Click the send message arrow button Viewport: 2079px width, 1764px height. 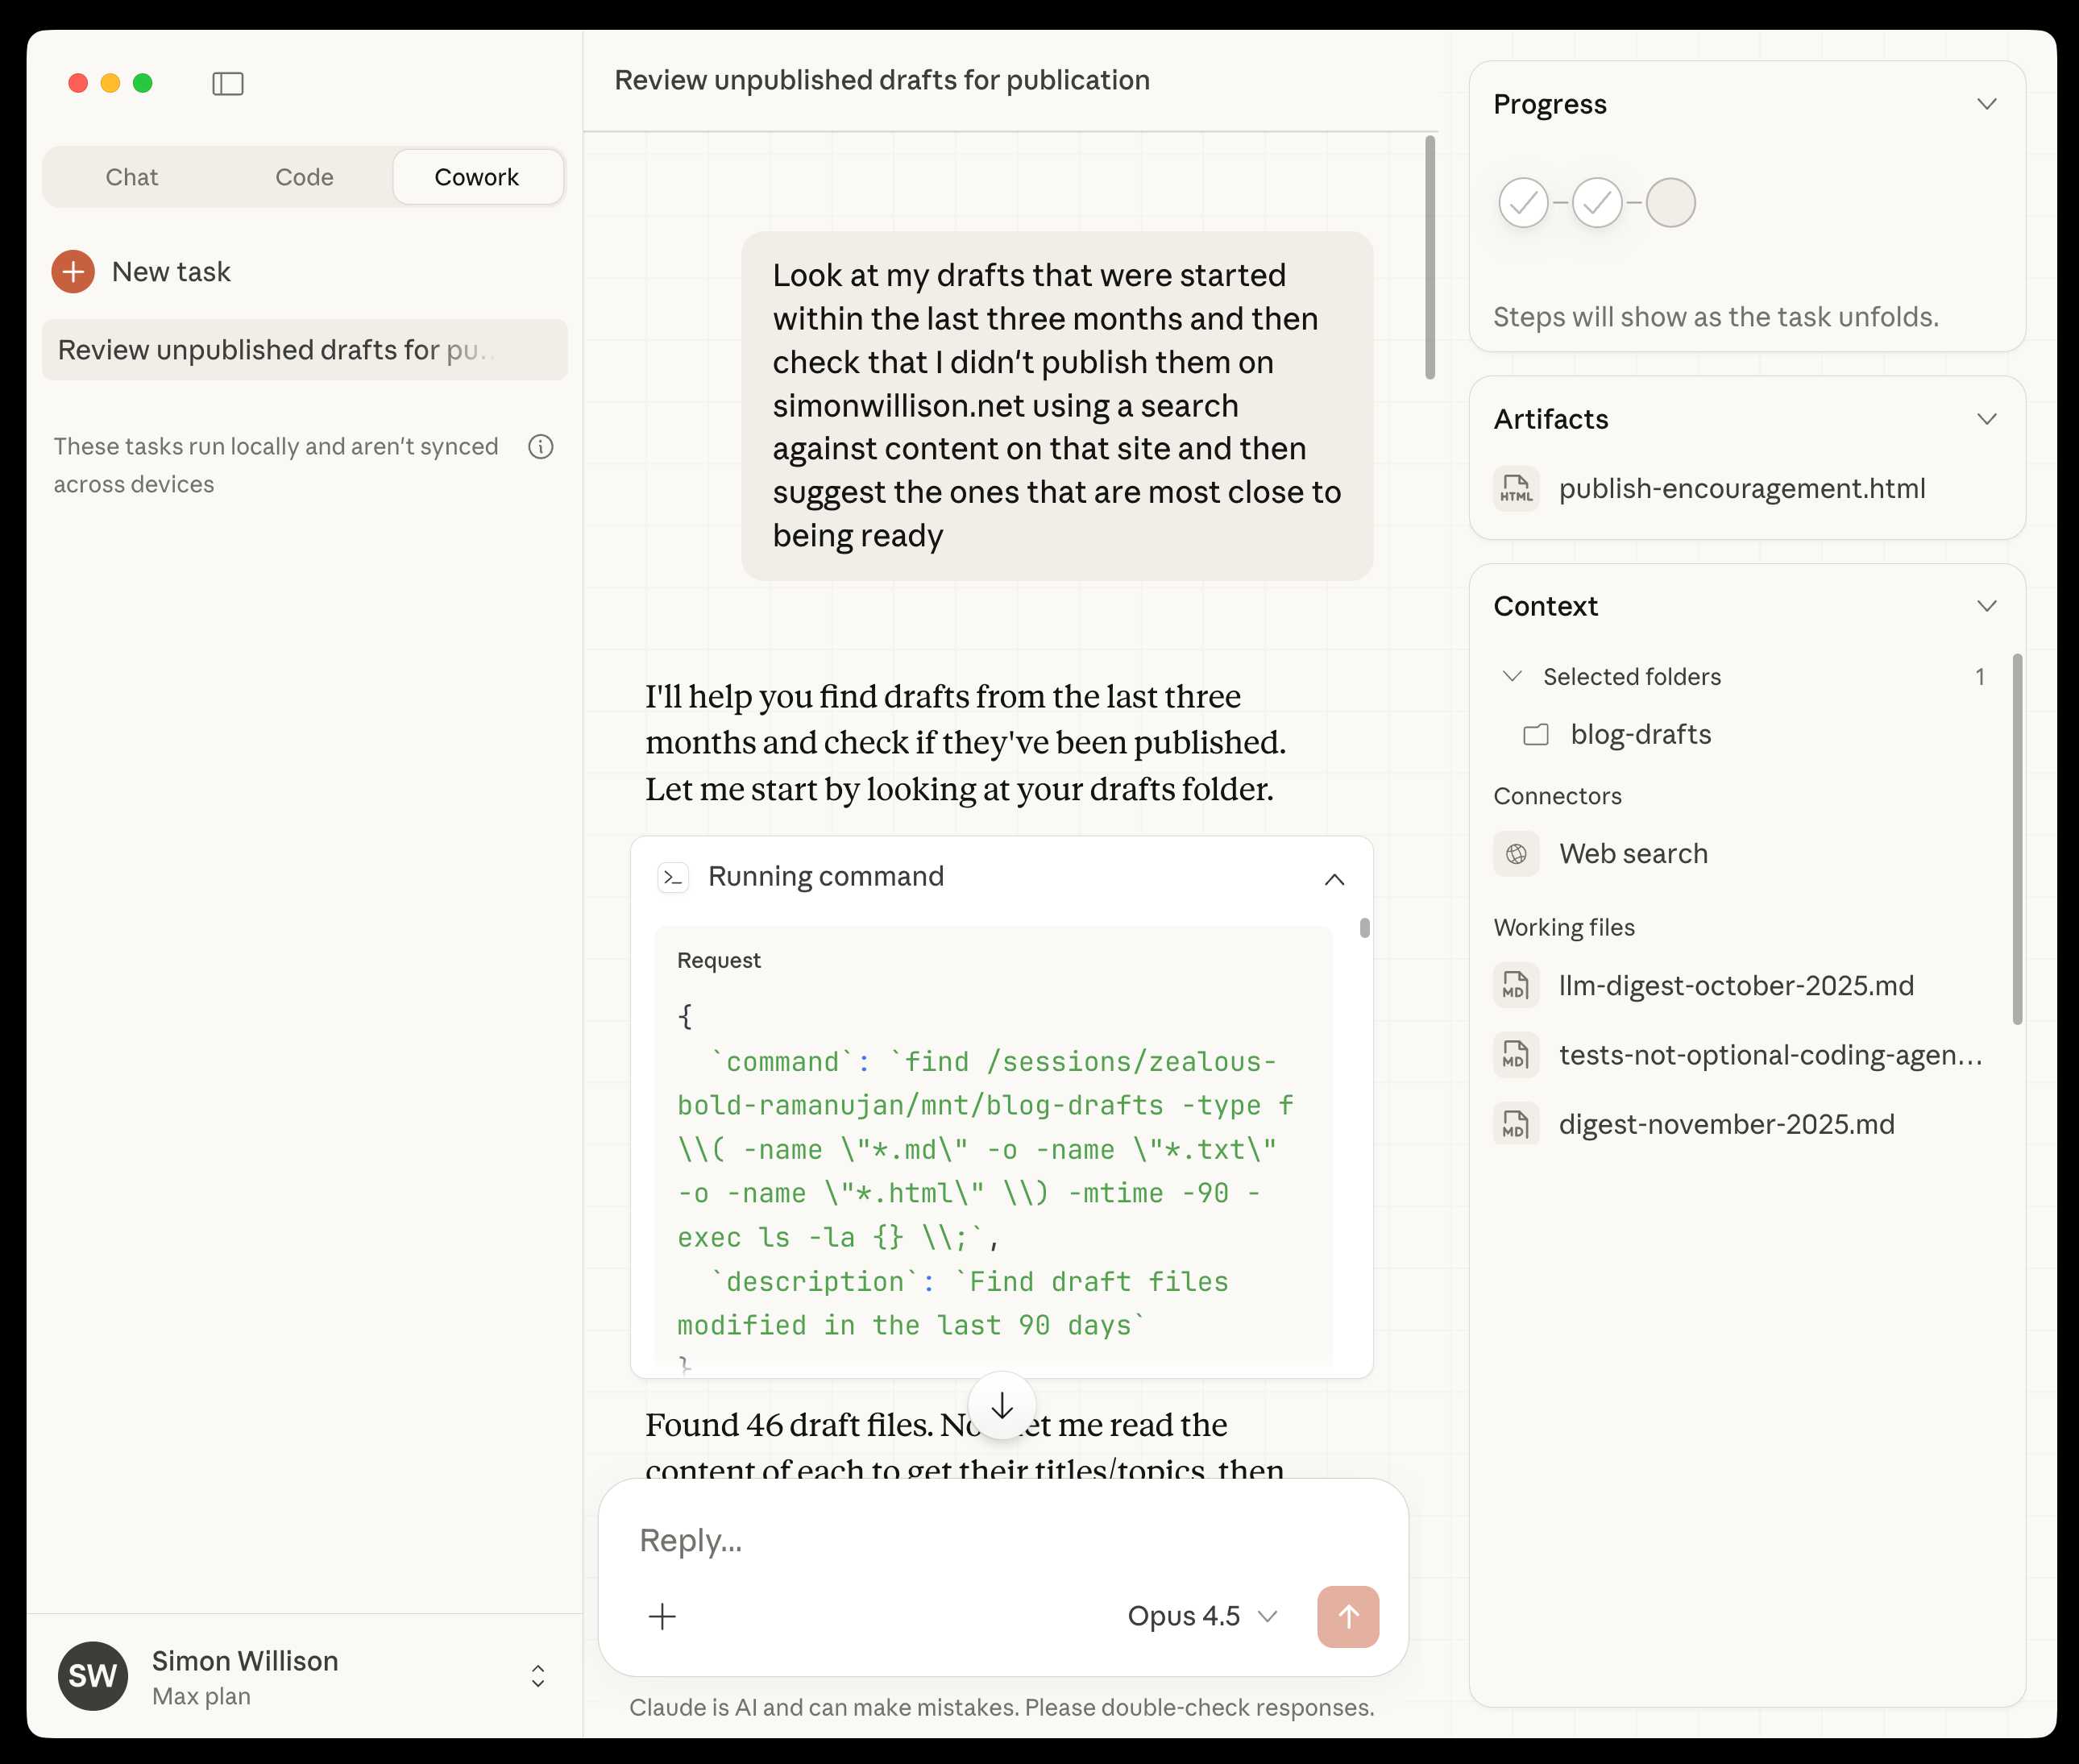tap(1348, 1616)
